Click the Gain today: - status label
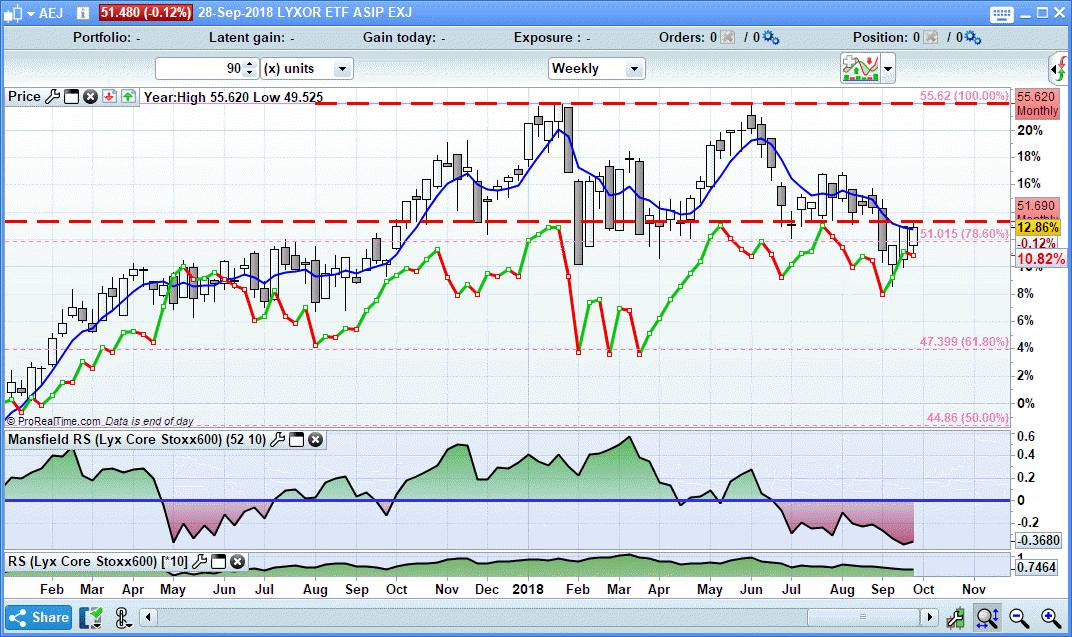 (x=404, y=38)
